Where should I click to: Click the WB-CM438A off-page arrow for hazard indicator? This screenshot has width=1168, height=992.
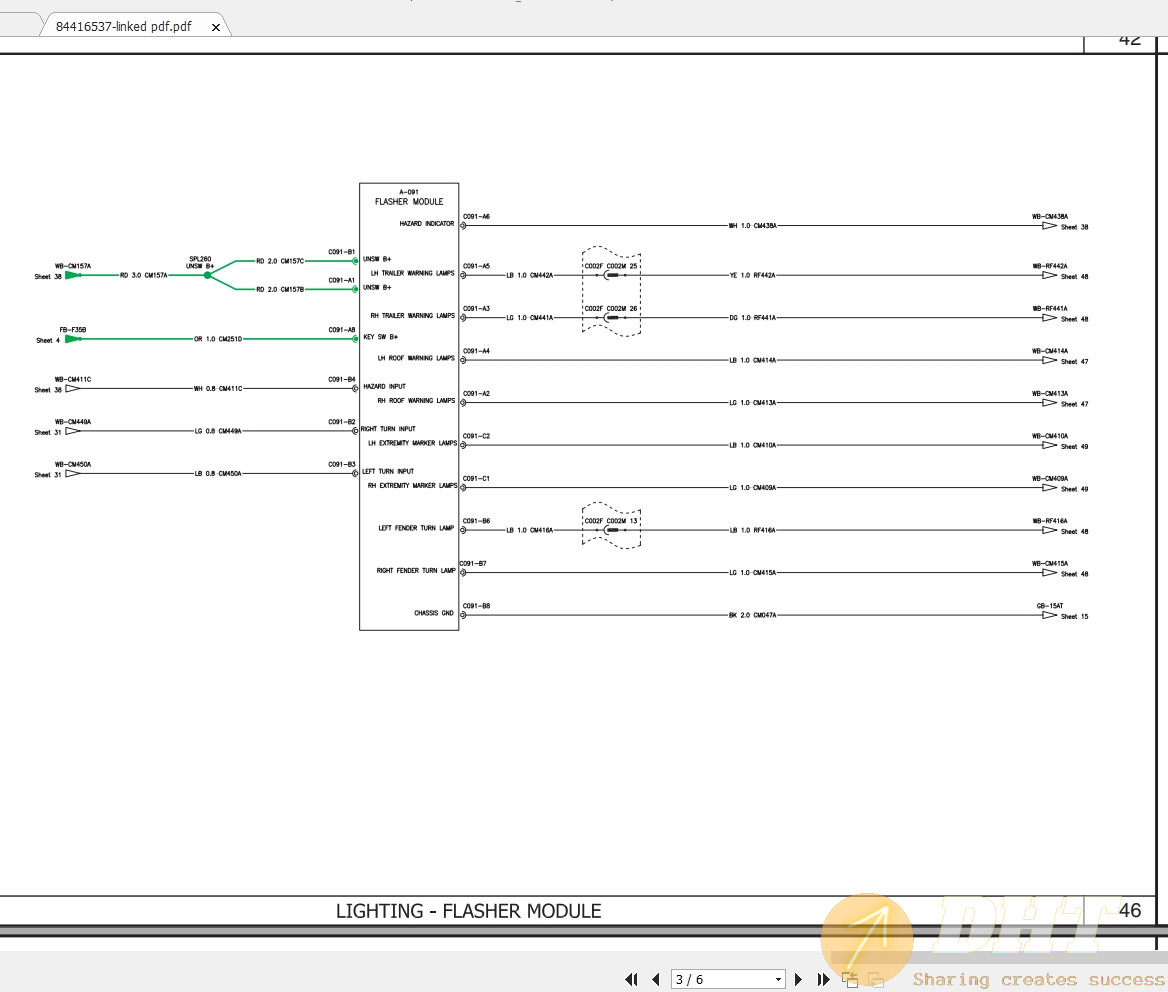click(1049, 226)
